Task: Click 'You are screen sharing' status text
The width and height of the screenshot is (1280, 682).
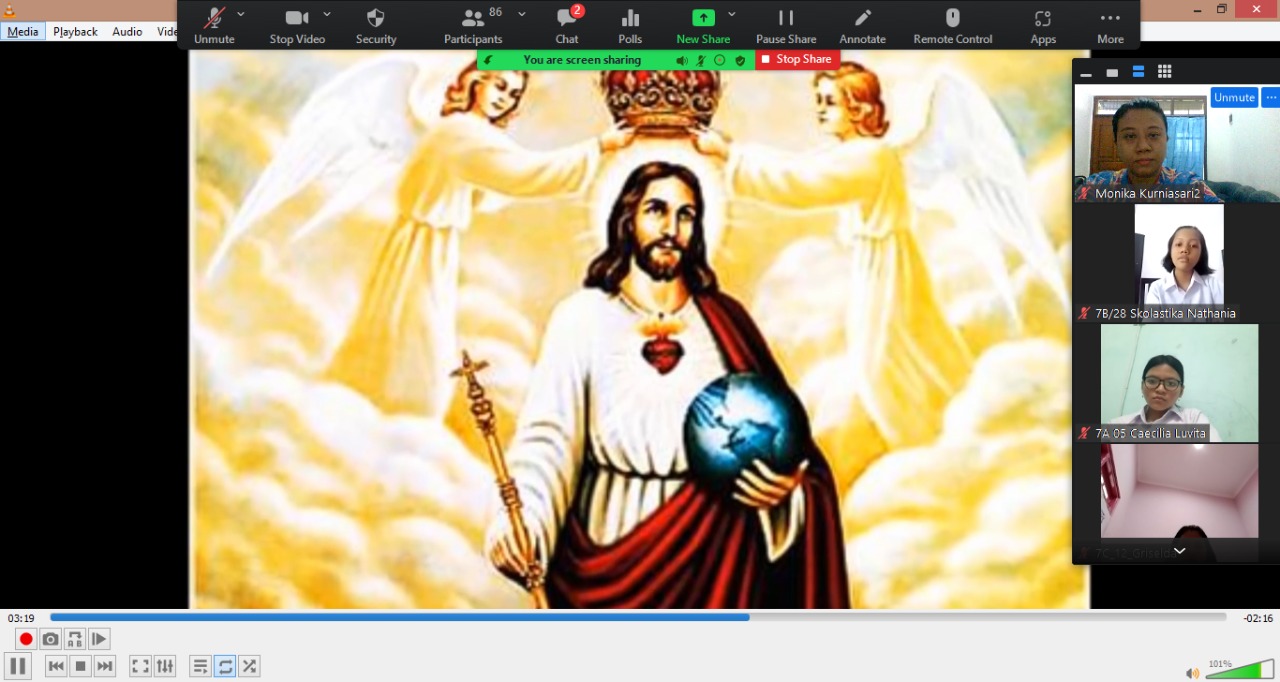Action: coord(582,60)
